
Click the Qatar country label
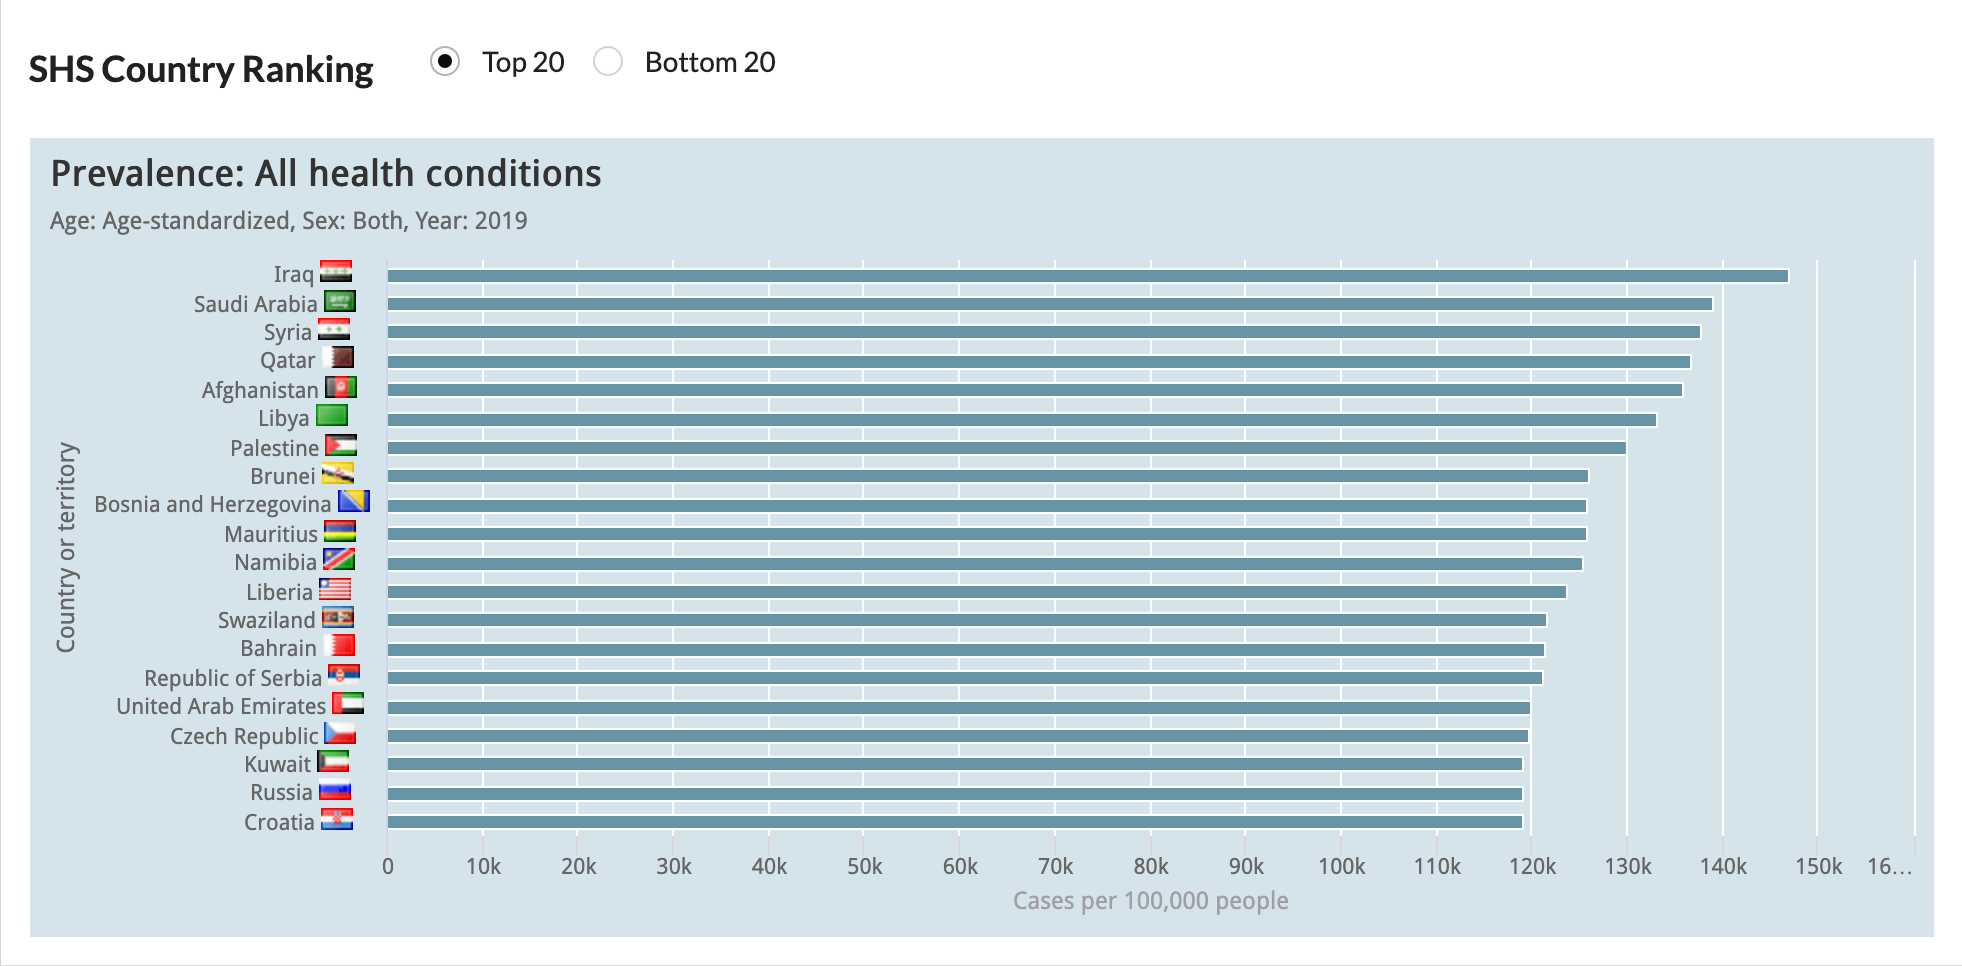click(287, 360)
